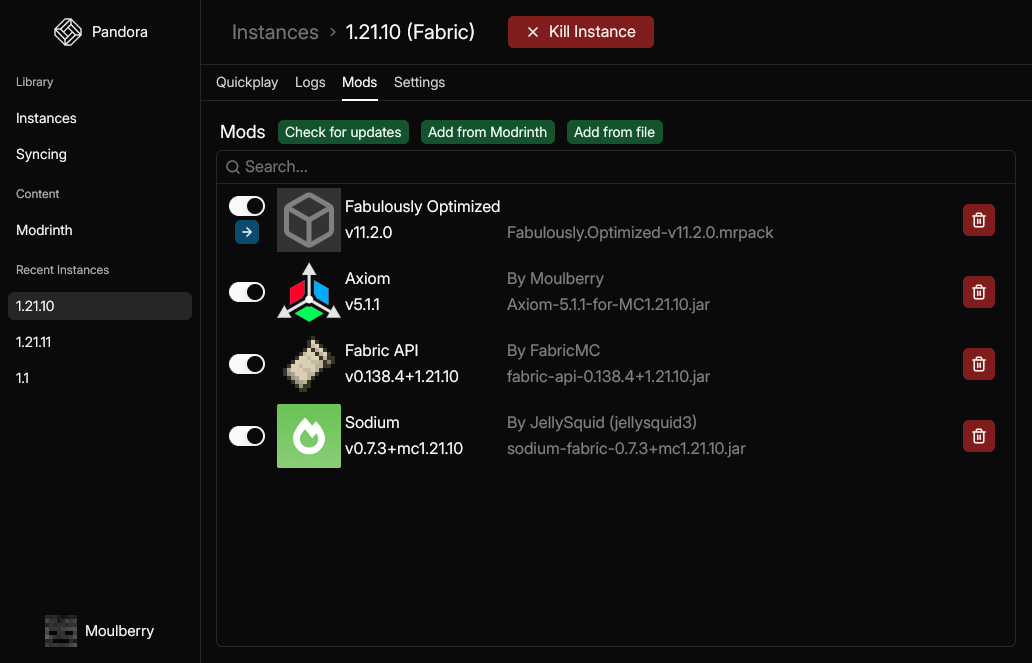Click the search magnifier icon
Image resolution: width=1032 pixels, height=663 pixels.
click(x=232, y=167)
